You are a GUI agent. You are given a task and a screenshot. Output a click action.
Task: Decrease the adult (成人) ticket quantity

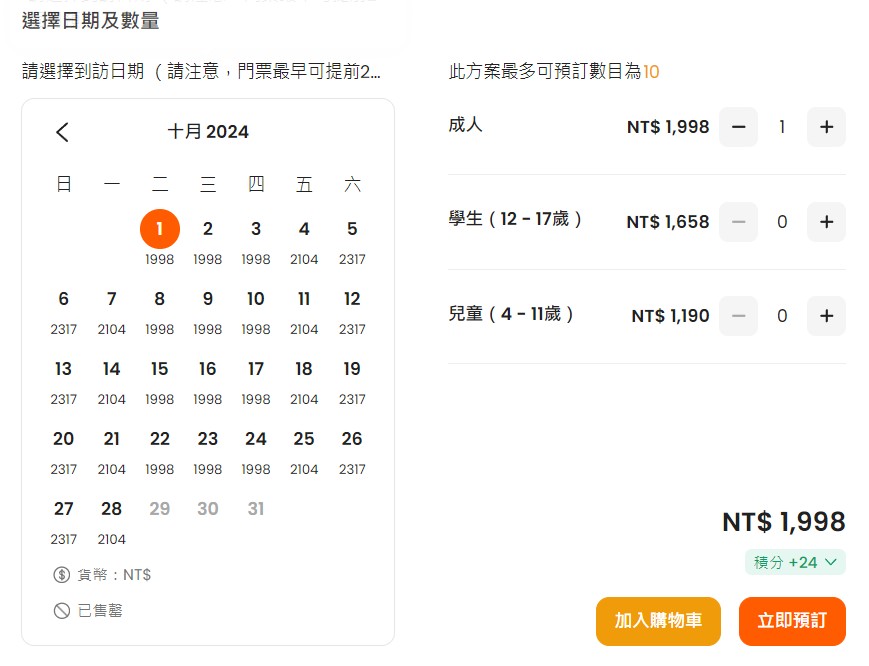click(x=738, y=127)
